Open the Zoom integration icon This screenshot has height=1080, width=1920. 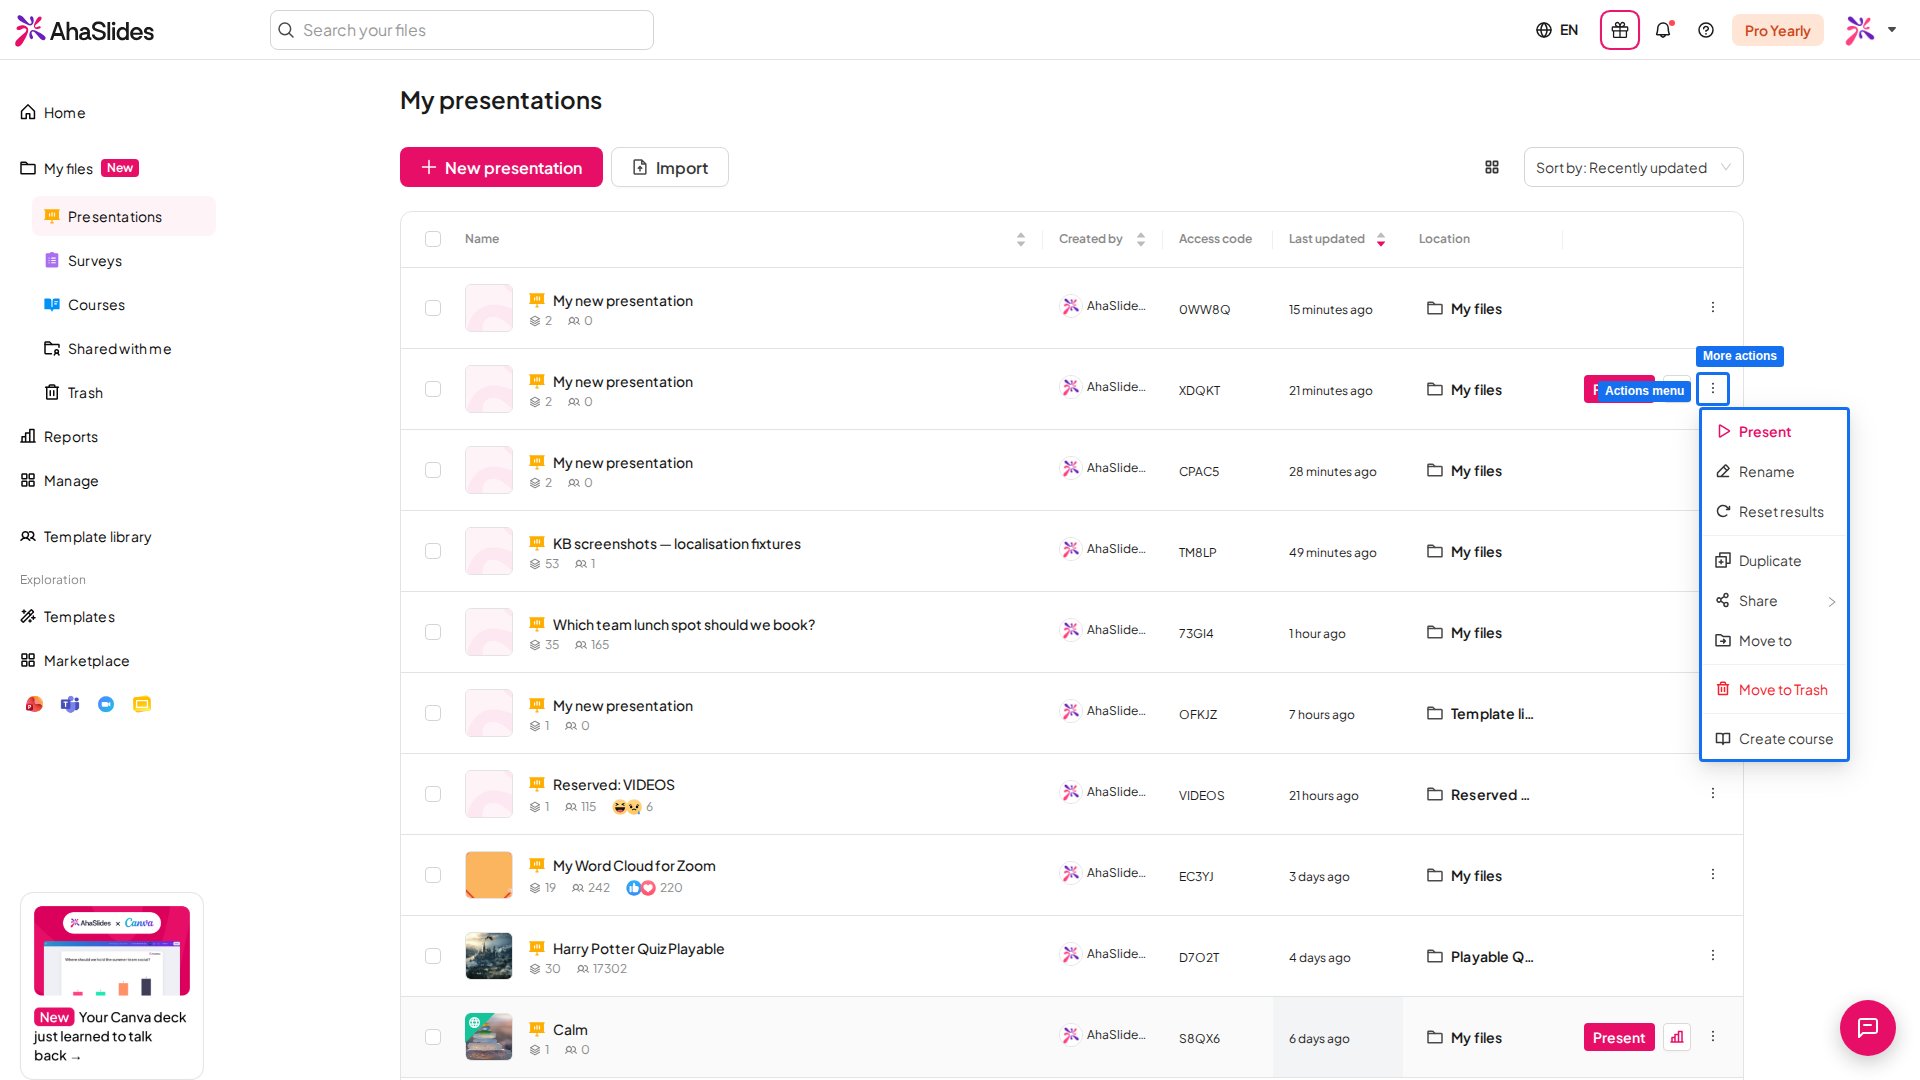106,704
